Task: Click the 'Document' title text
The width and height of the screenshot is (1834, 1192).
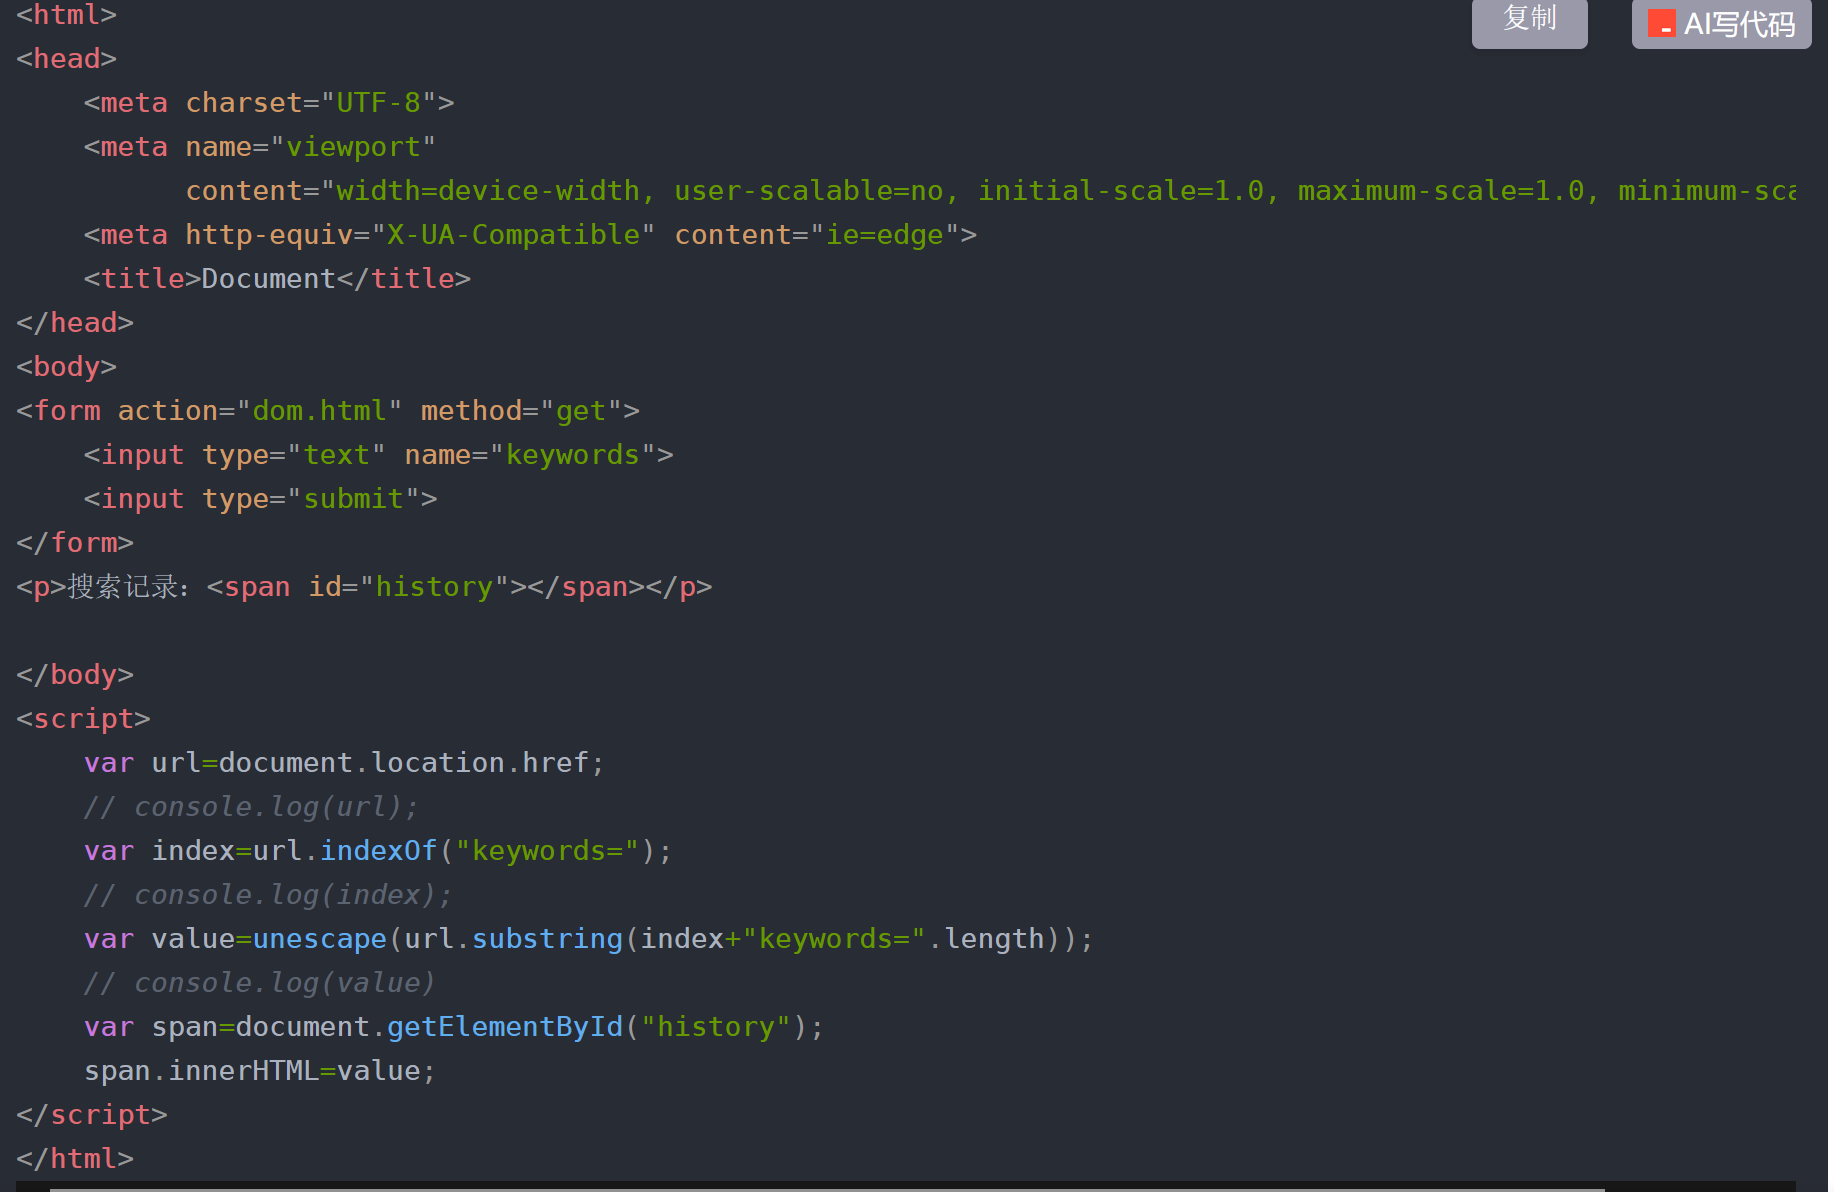Action: (268, 279)
